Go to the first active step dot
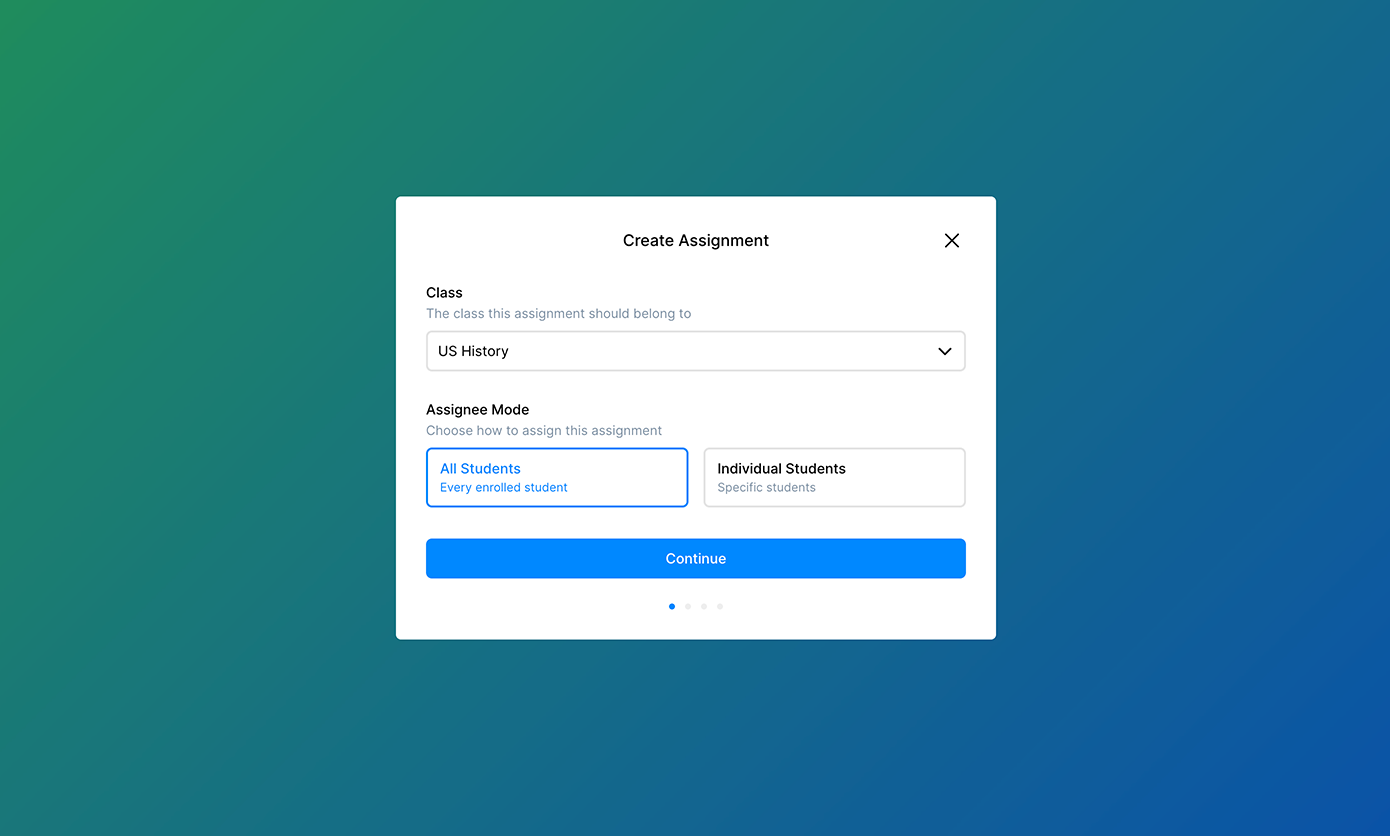This screenshot has height=836, width=1390. pos(672,606)
